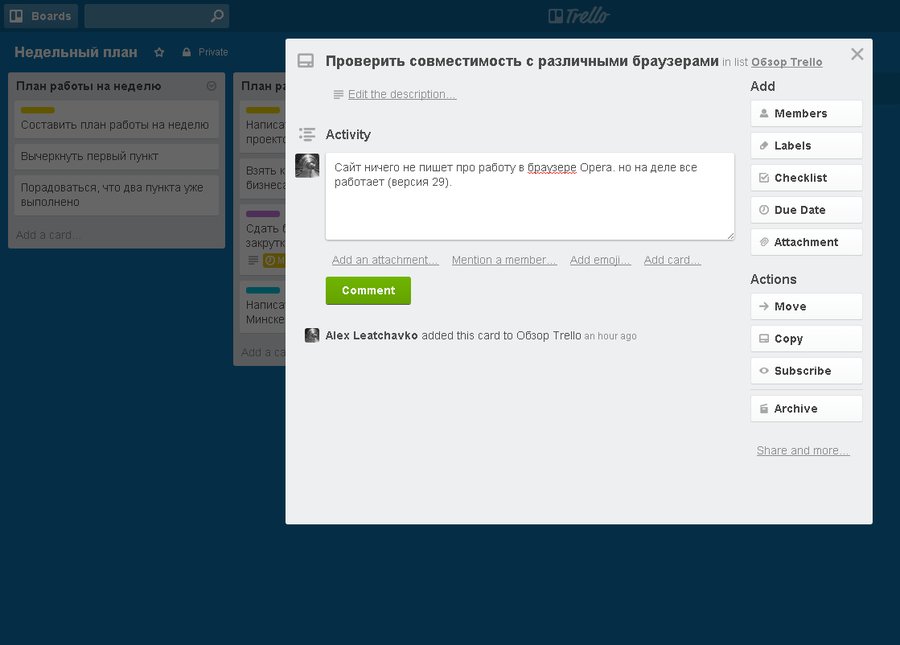Image resolution: width=900 pixels, height=645 pixels.
Task: Open list menu for План работы на неделю
Action: [x=211, y=86]
